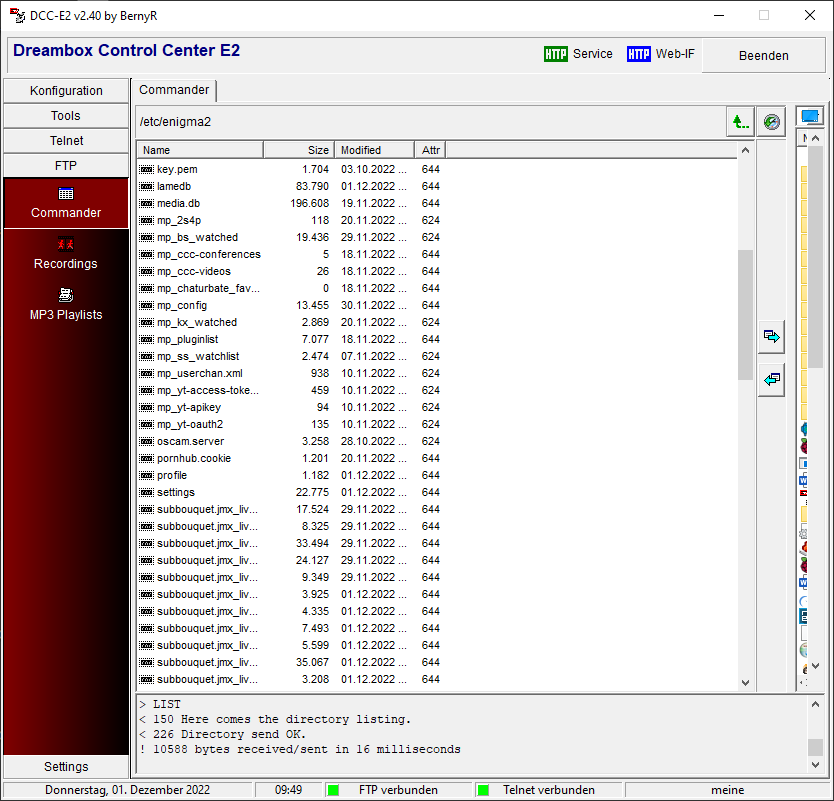834x801 pixels.
Task: Sort file list by Modified column
Action: pyautogui.click(x=374, y=151)
